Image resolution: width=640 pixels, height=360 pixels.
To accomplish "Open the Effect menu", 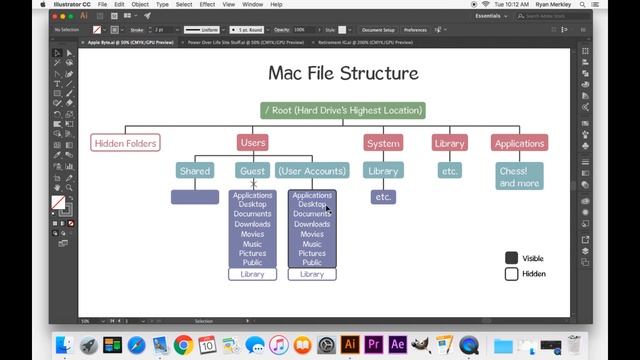I will 207,4.
